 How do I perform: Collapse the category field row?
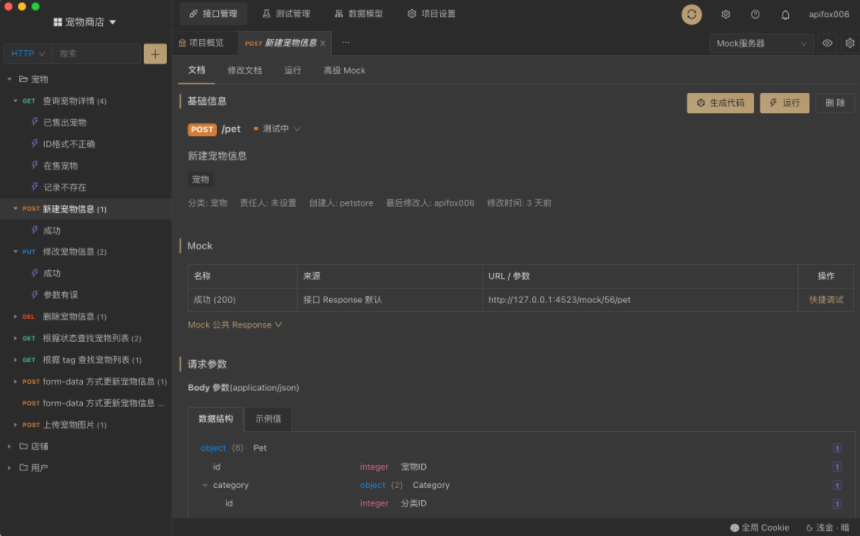[x=205, y=485]
